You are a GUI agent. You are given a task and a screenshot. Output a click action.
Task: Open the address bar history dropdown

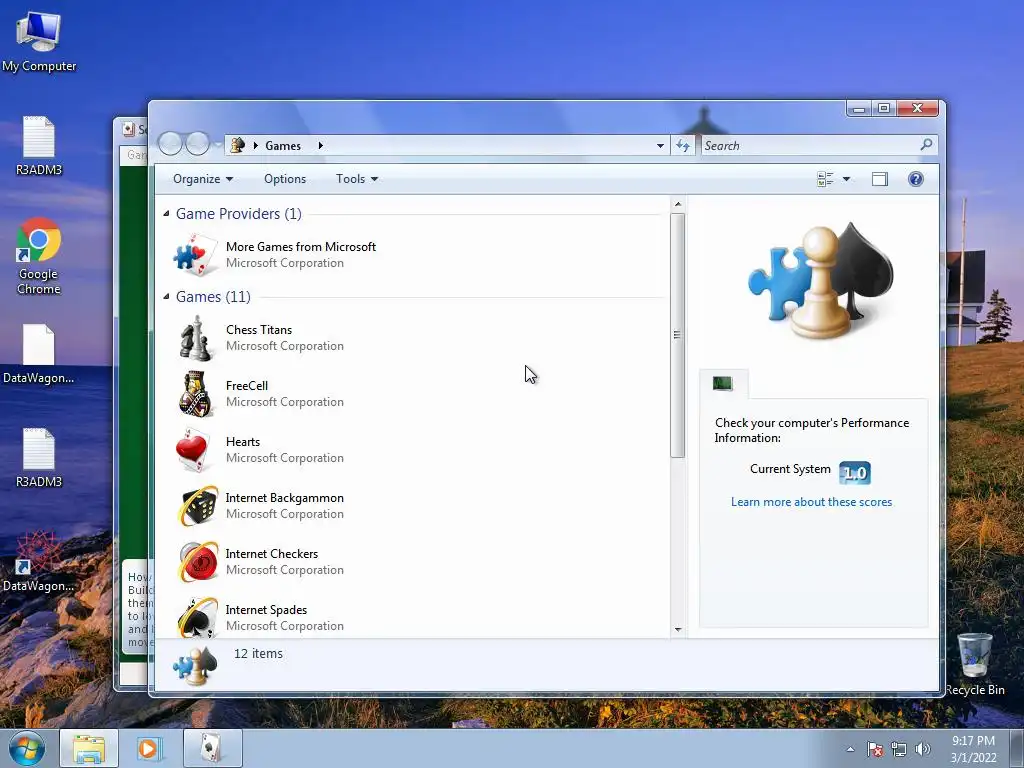(x=660, y=146)
